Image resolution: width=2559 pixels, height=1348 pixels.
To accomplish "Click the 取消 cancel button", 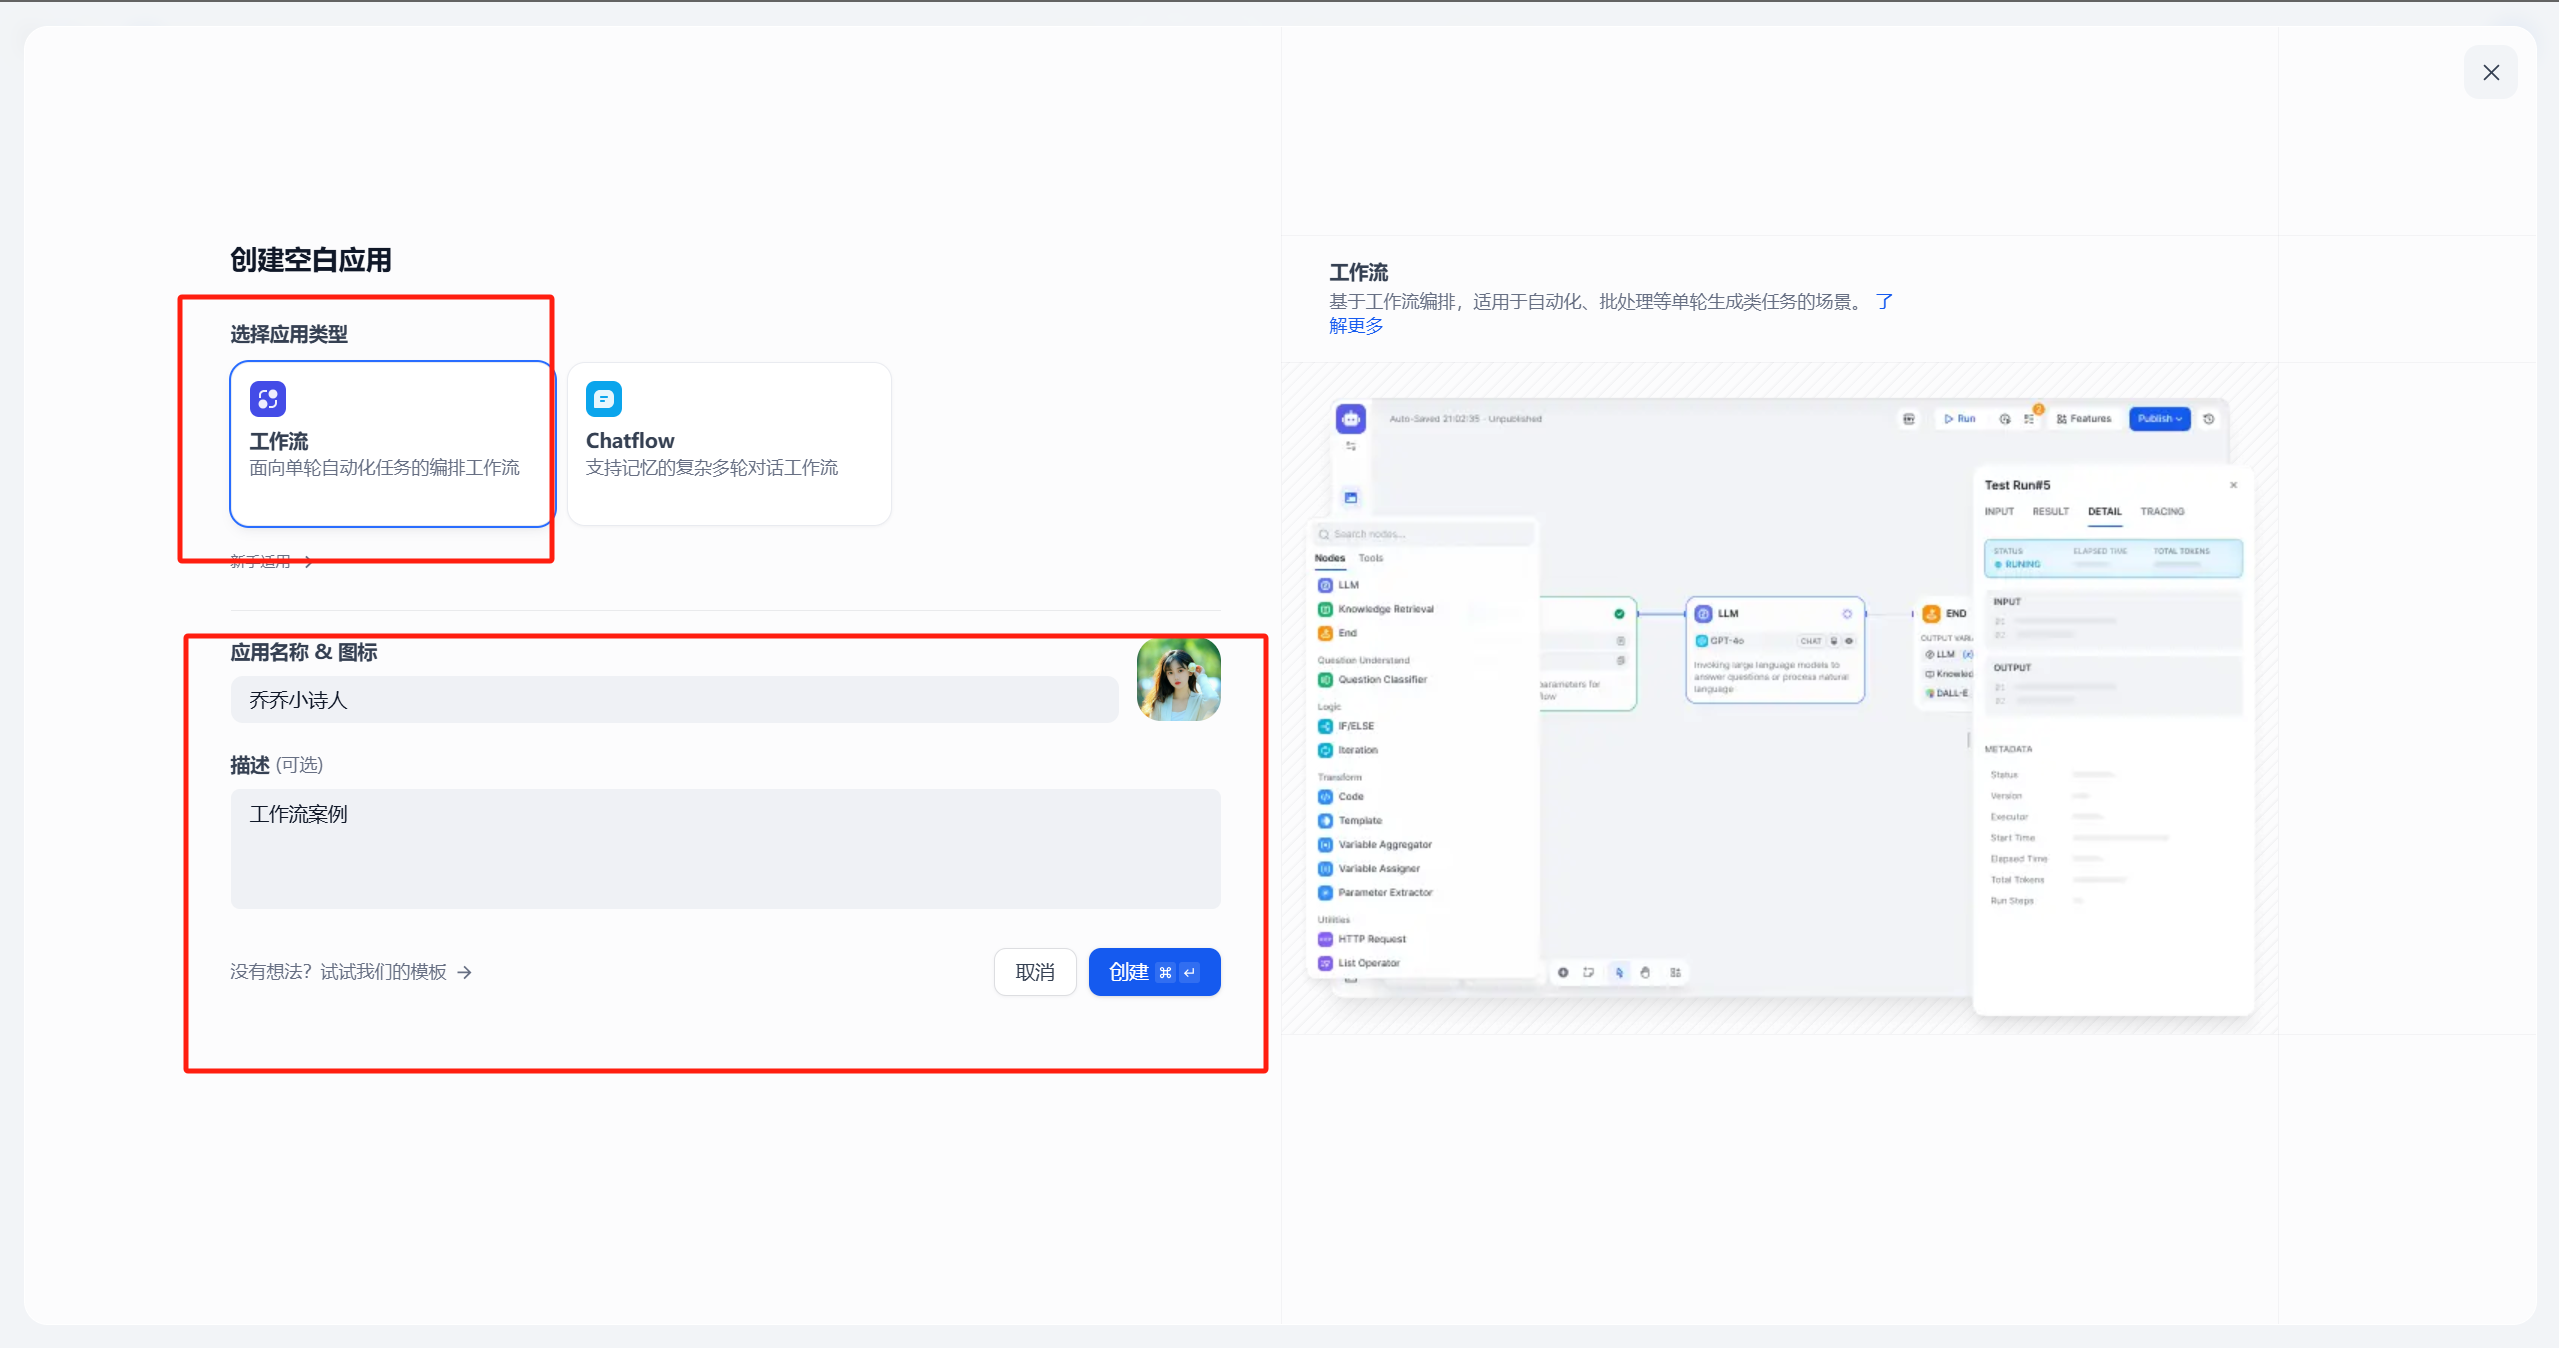I will tap(1034, 972).
